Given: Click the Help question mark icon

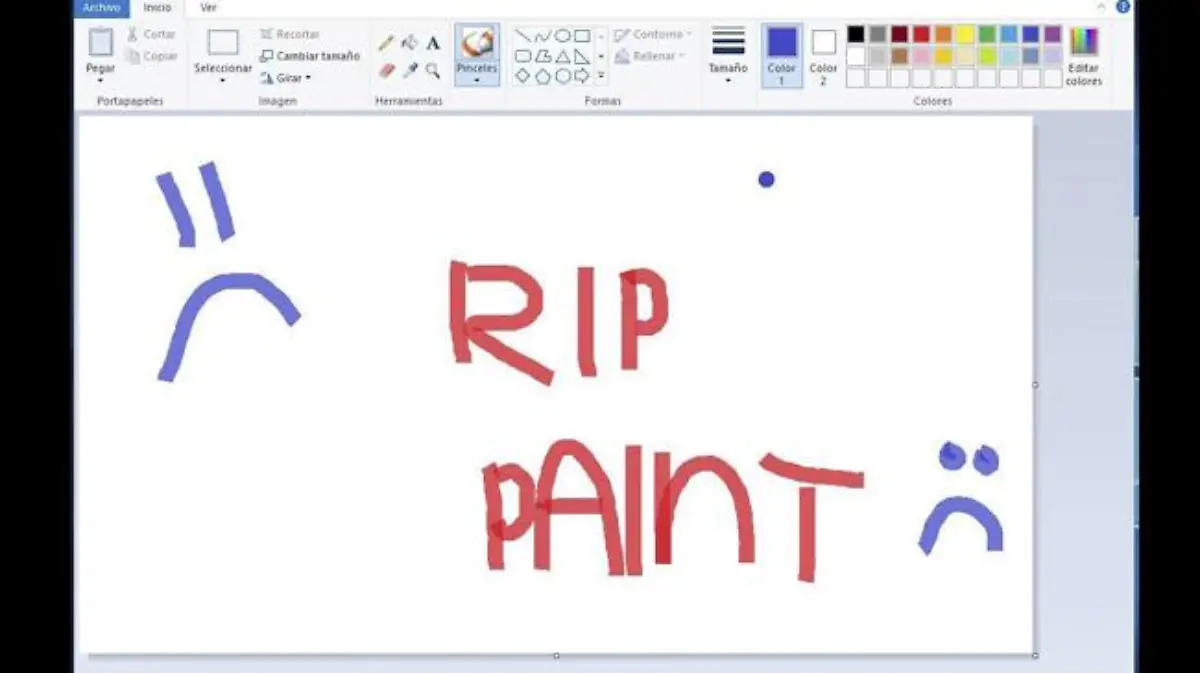Looking at the screenshot, I should coord(1123,6).
